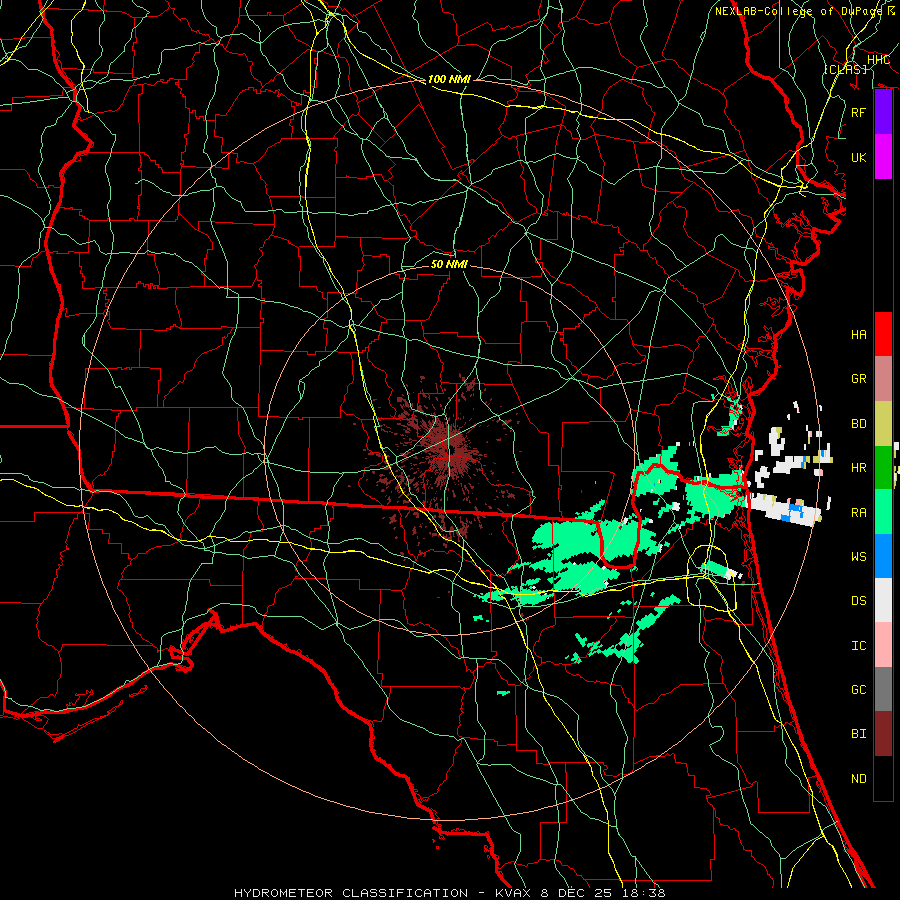Image resolution: width=900 pixels, height=900 pixels.
Task: Click the BI dark red legend swatch
Action: (x=883, y=734)
